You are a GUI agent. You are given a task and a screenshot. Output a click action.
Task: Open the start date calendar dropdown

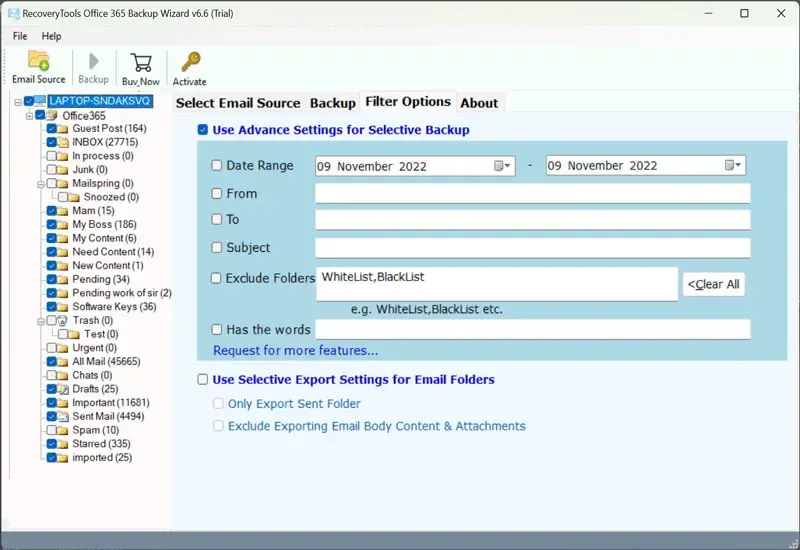click(501, 166)
